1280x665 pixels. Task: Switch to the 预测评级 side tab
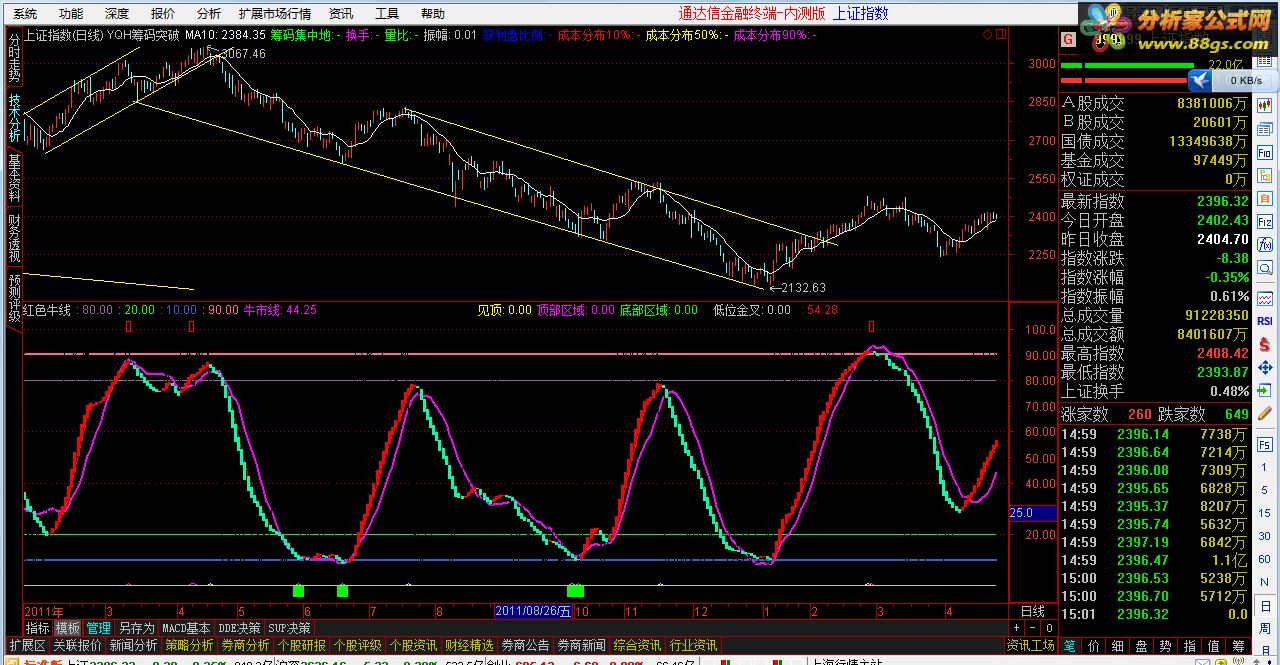(14, 298)
